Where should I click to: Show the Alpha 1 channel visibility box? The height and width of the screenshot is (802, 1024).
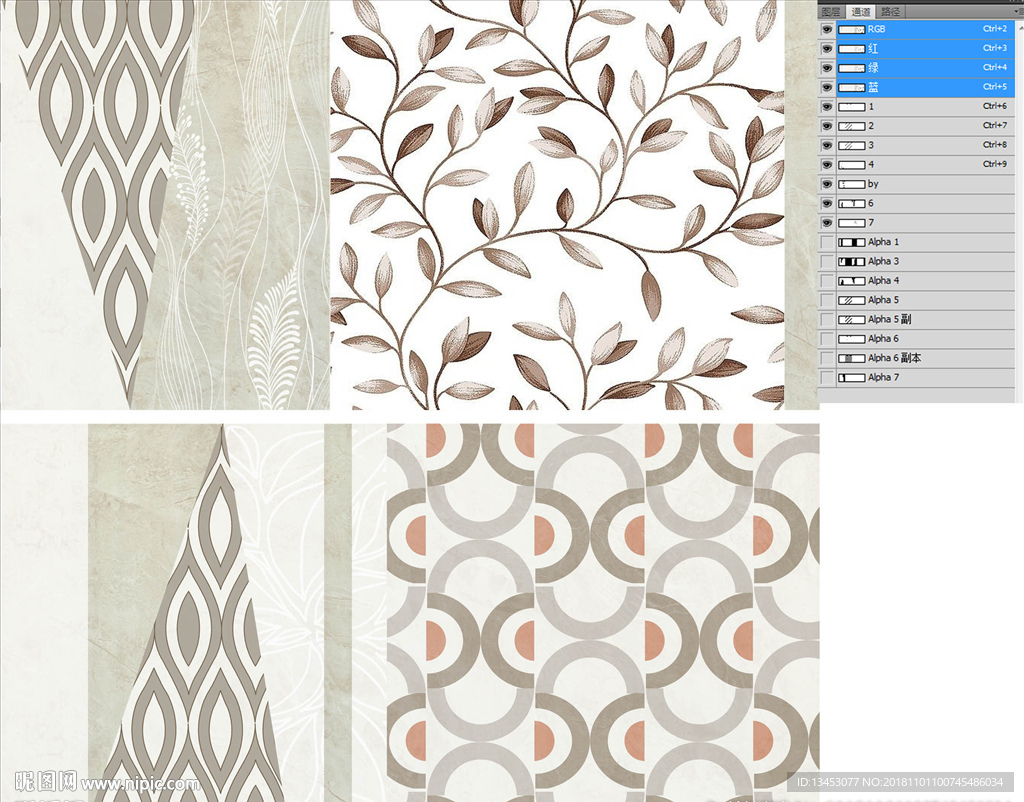point(827,242)
